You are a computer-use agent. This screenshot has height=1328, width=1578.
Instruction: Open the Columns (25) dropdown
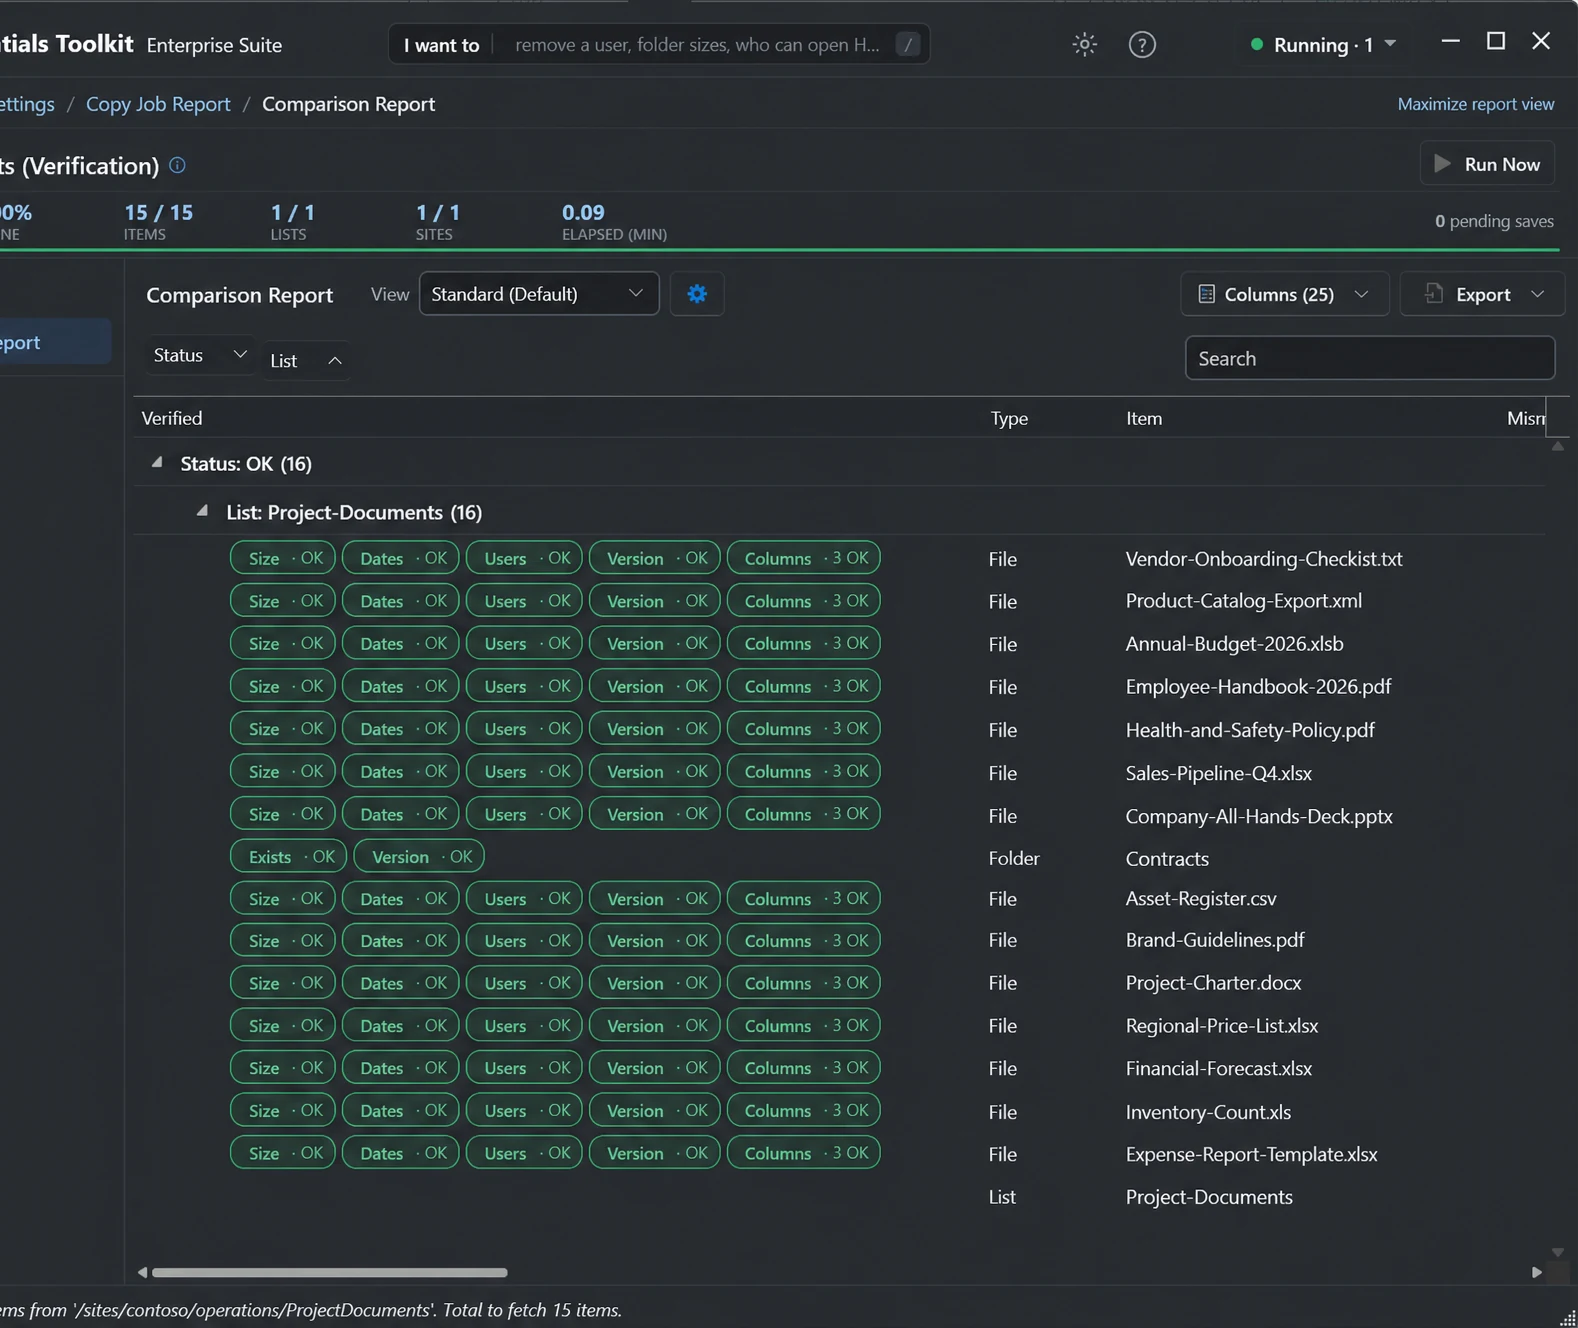point(1284,294)
